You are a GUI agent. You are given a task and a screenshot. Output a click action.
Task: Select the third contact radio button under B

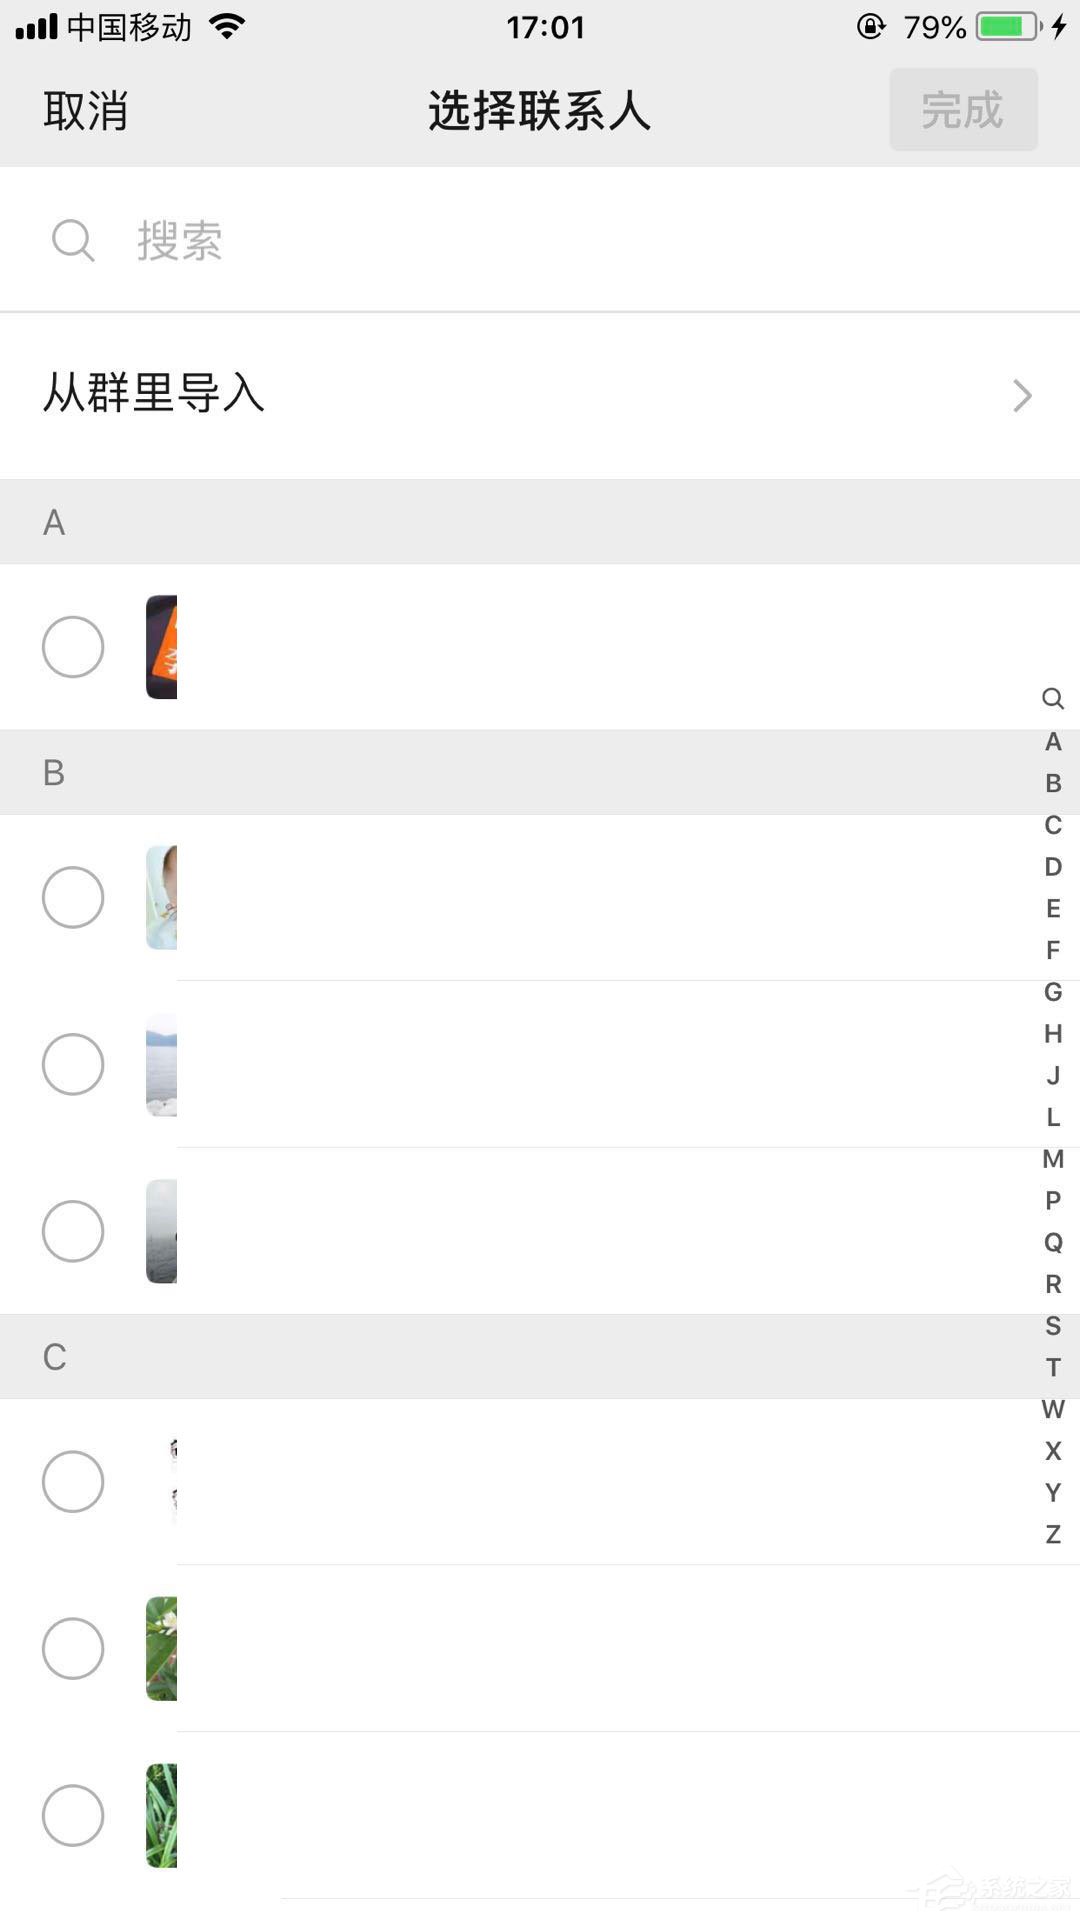pyautogui.click(x=73, y=1231)
